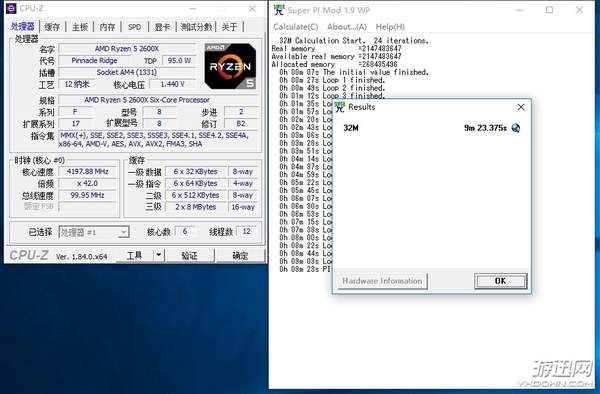This screenshot has height=394, width=600.
Task: Click OK in the Results dialog
Action: tap(501, 281)
